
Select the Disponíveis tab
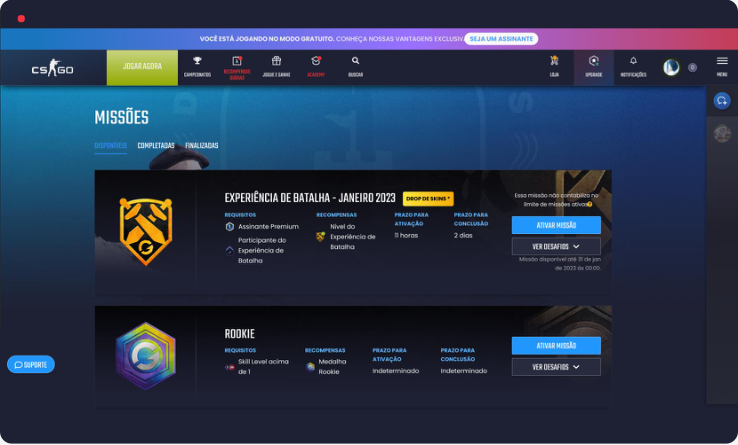[111, 146]
